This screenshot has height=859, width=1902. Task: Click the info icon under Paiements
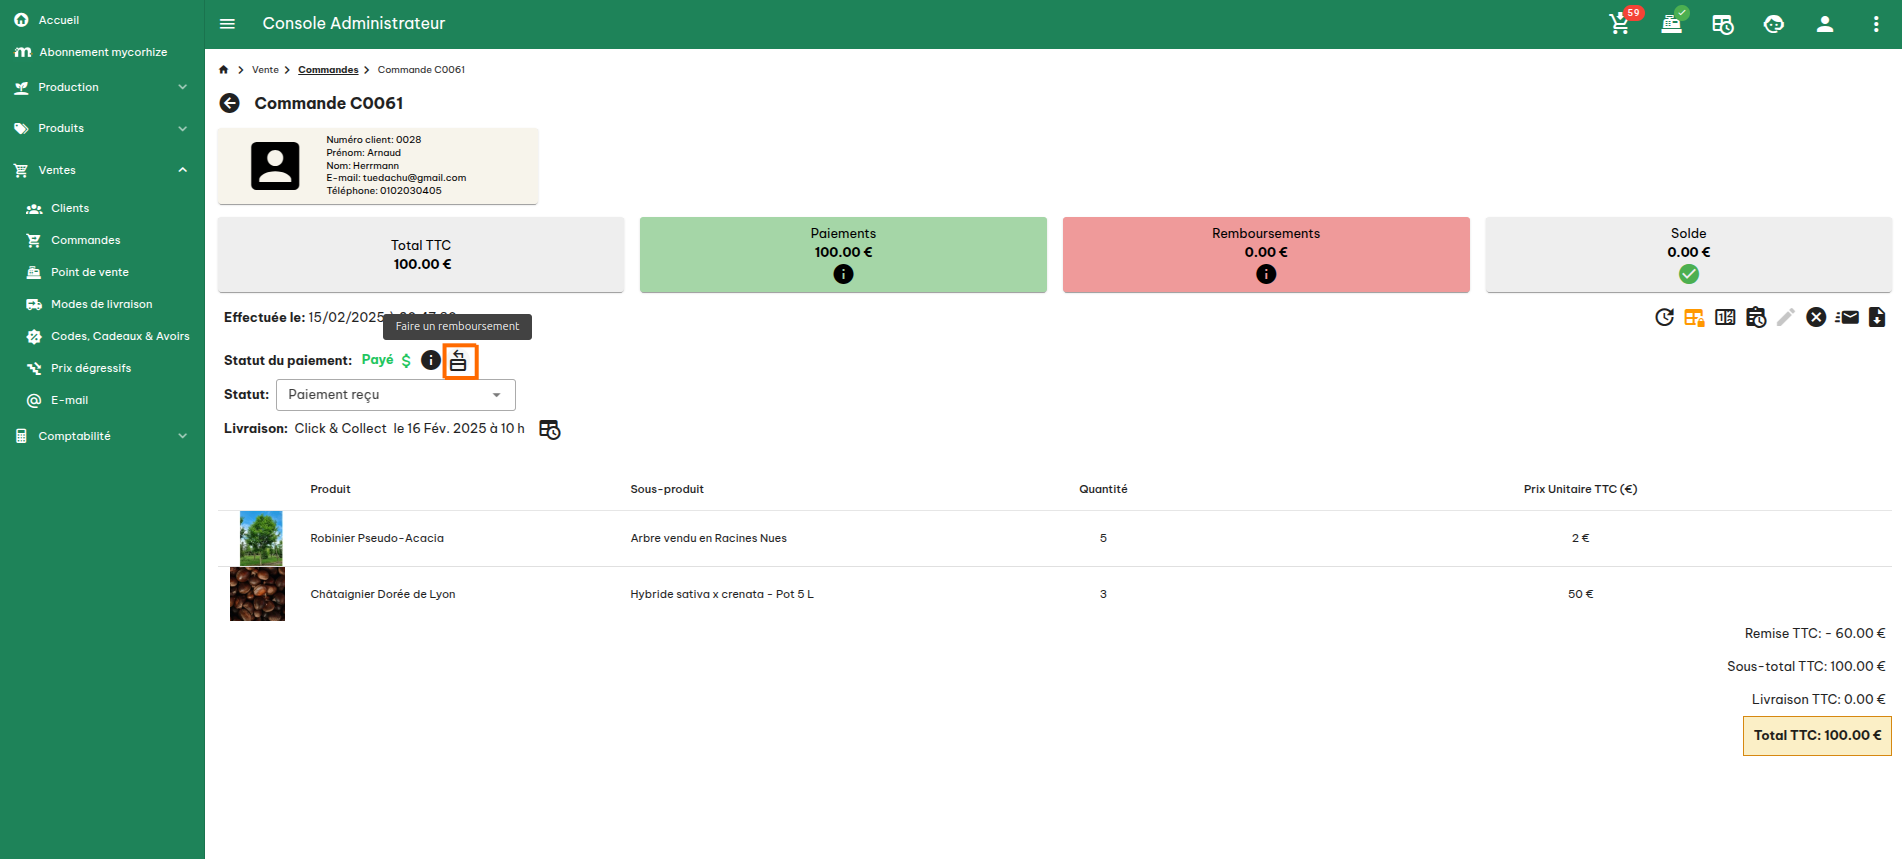coord(843,274)
